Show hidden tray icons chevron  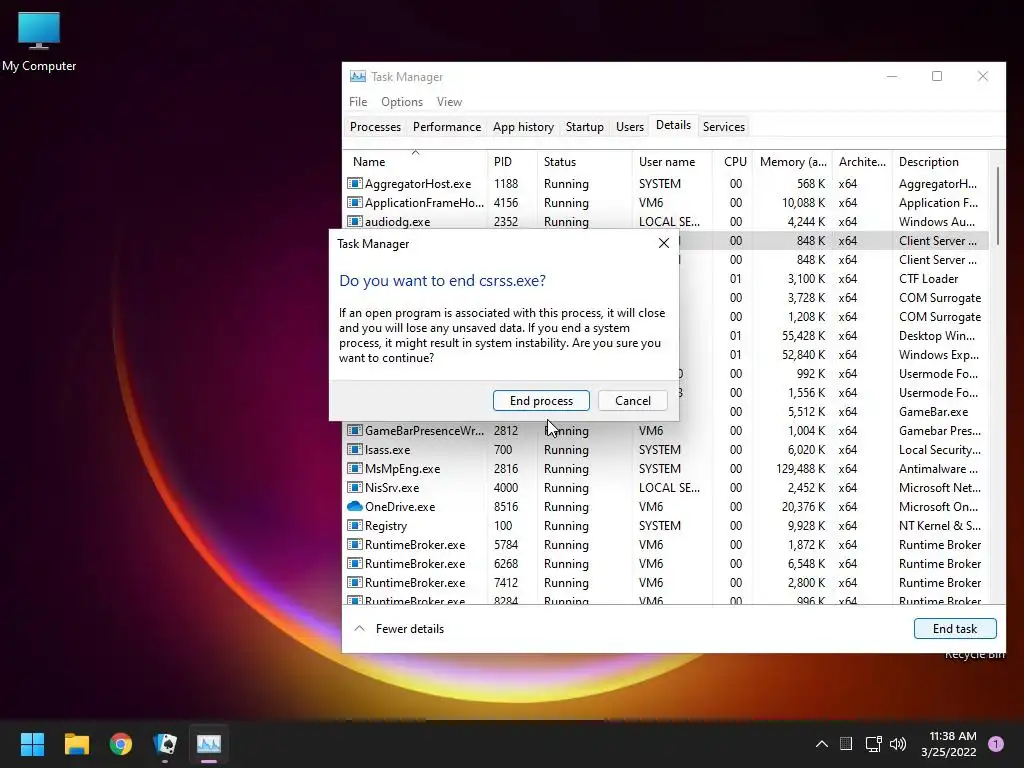point(822,744)
